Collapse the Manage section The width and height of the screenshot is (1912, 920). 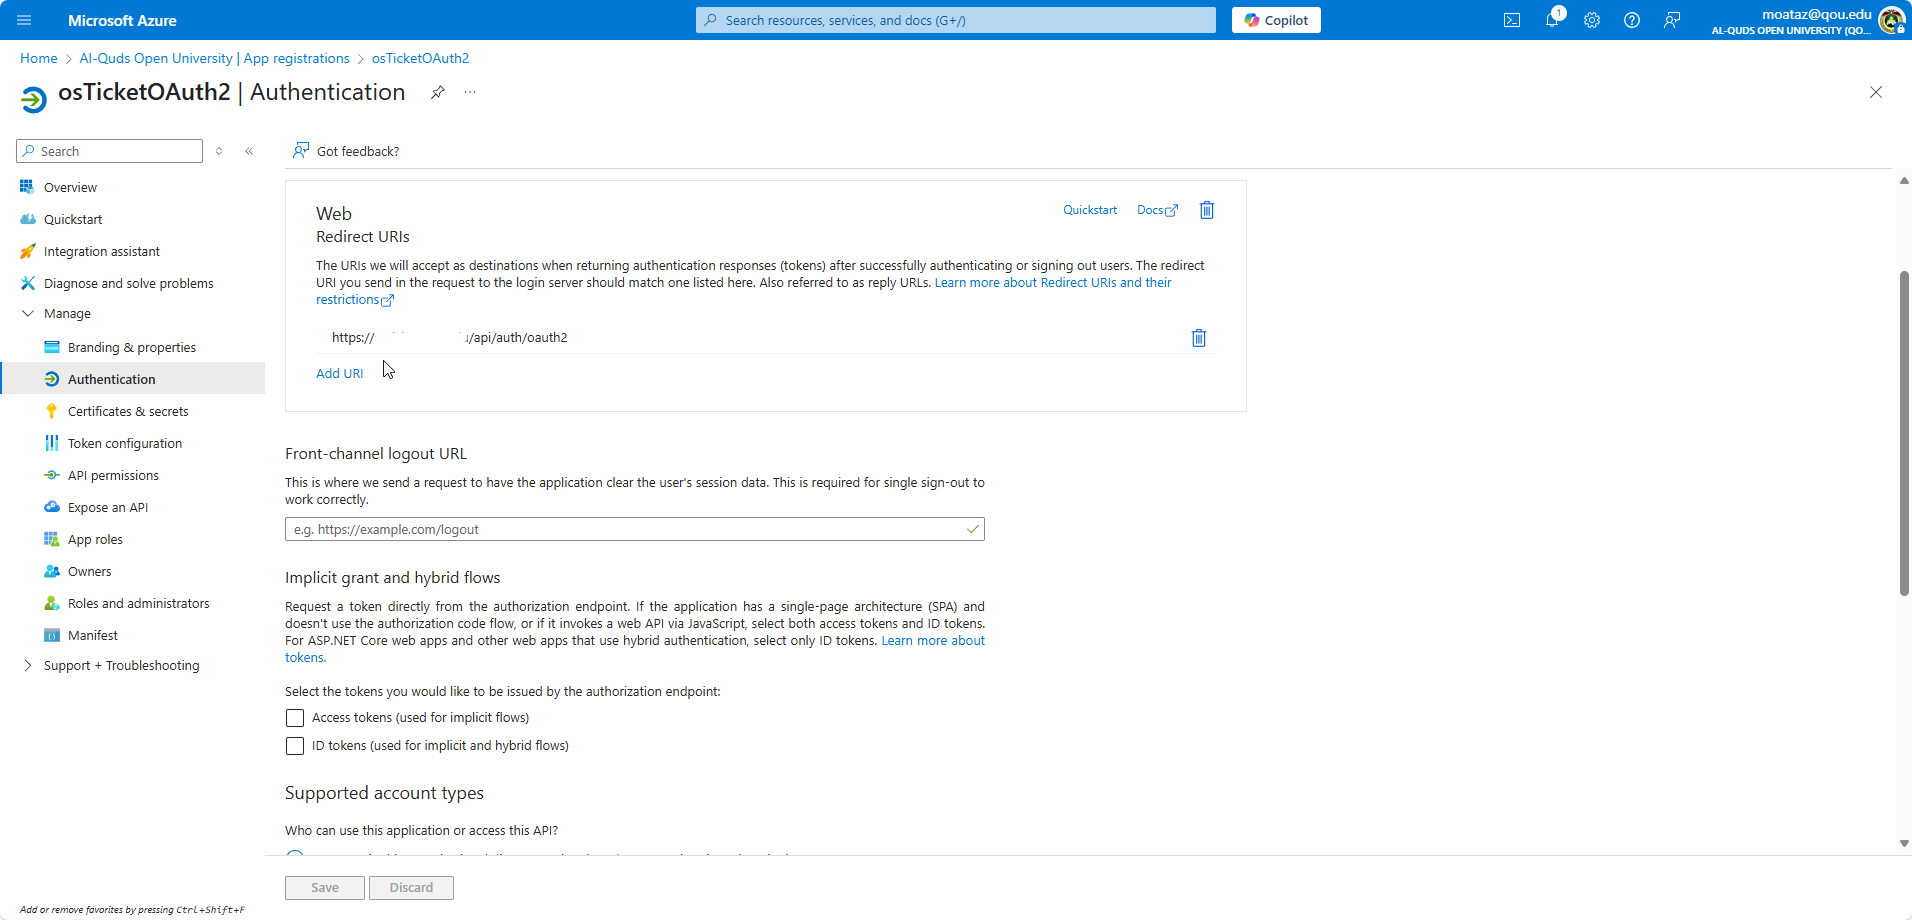pyautogui.click(x=28, y=314)
